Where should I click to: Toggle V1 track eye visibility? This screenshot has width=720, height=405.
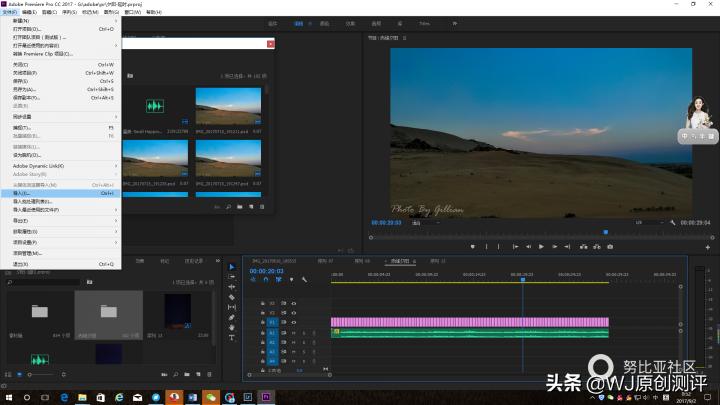click(x=293, y=323)
